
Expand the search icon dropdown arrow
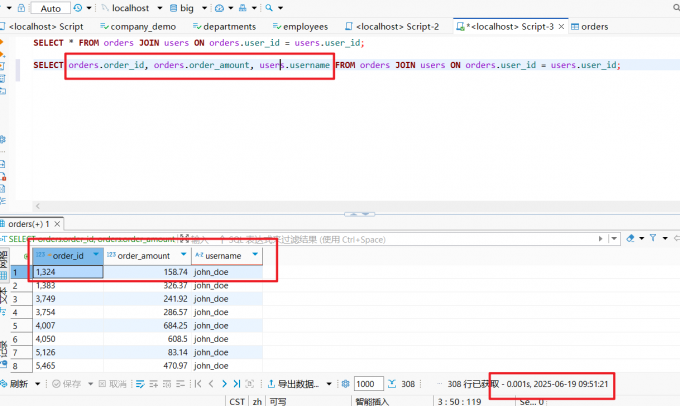coord(281,8)
